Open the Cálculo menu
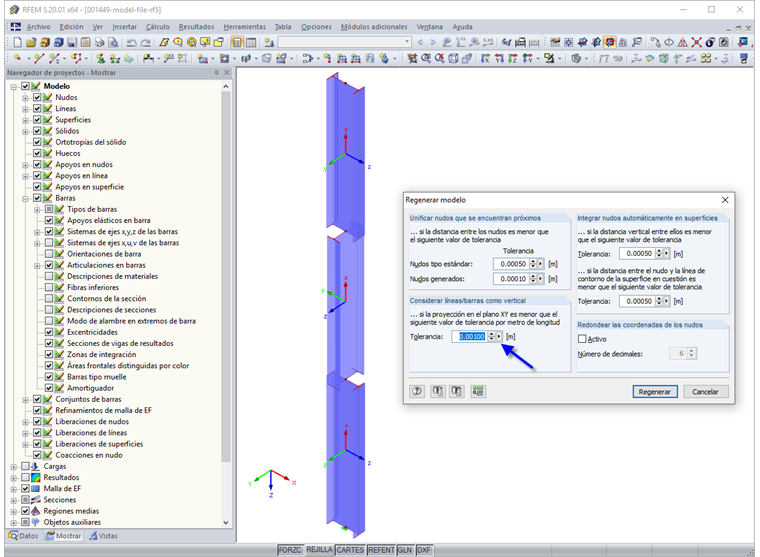Image resolution: width=760 pixels, height=557 pixels. click(x=158, y=27)
